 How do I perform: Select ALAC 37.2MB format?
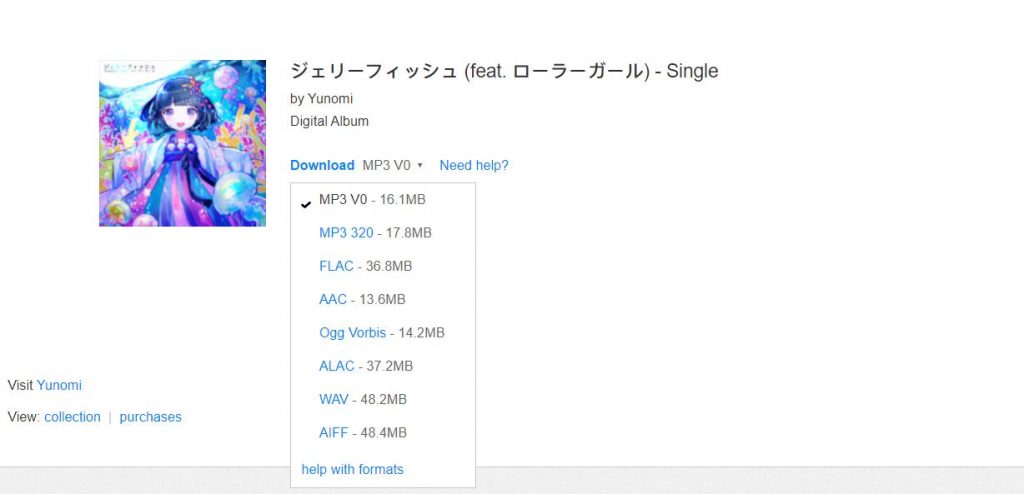(336, 366)
